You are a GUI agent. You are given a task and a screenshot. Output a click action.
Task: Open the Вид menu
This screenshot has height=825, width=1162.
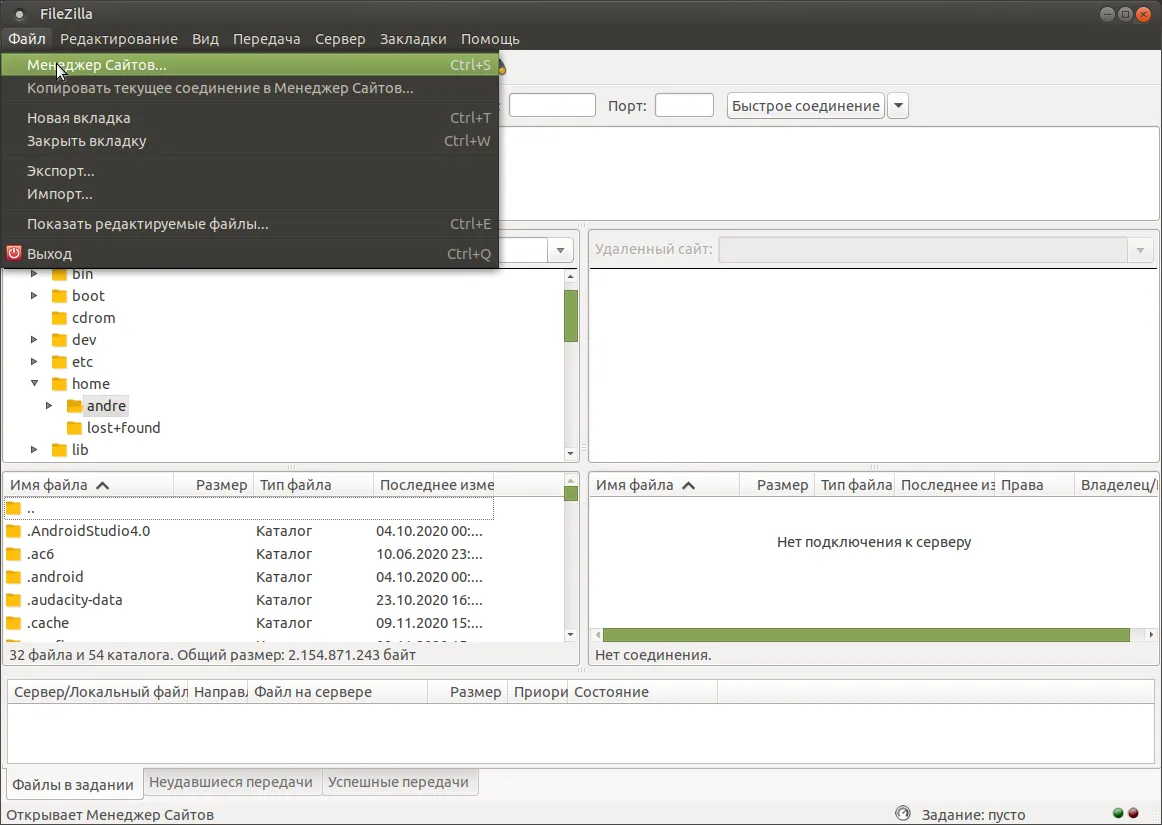coord(205,39)
